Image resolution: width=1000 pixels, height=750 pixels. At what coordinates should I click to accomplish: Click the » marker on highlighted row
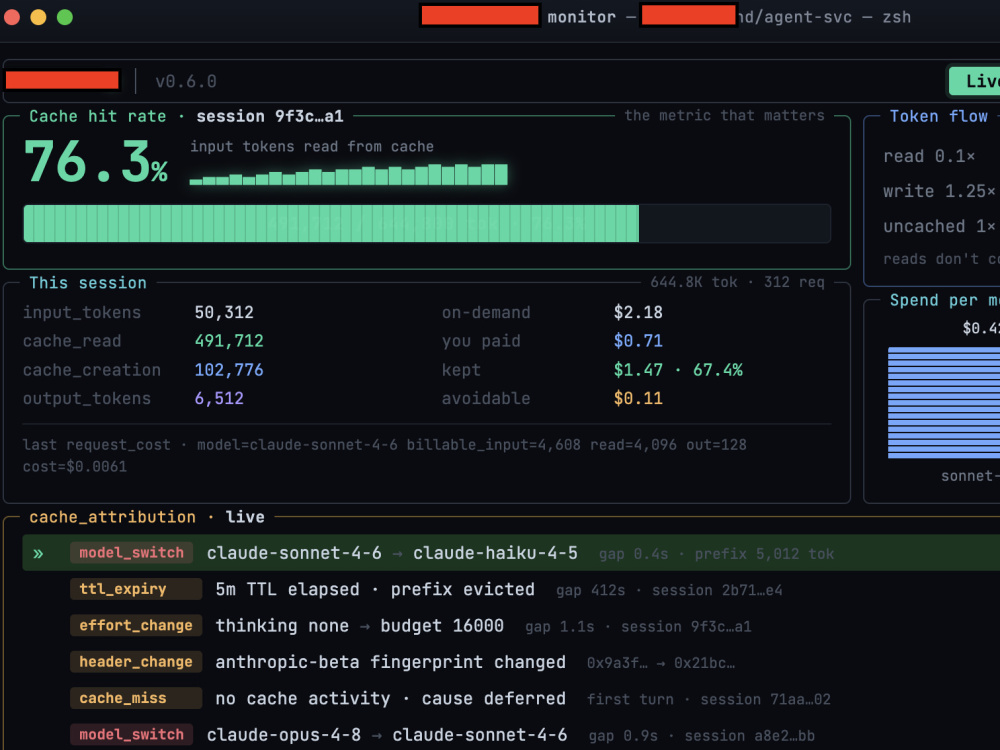[x=38, y=553]
